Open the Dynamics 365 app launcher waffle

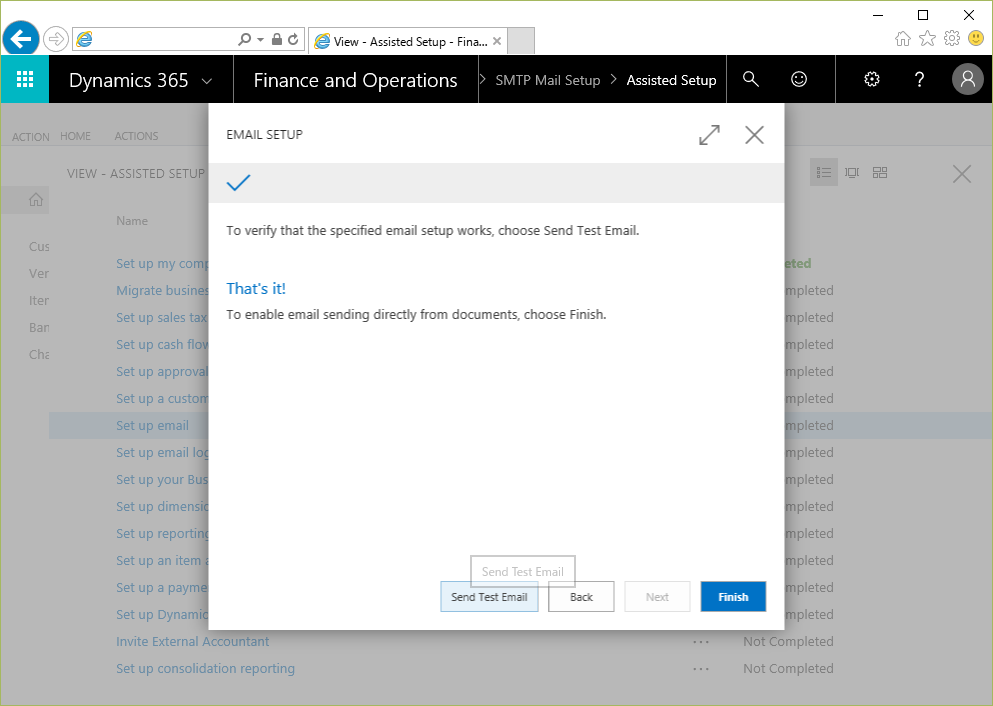click(25, 79)
